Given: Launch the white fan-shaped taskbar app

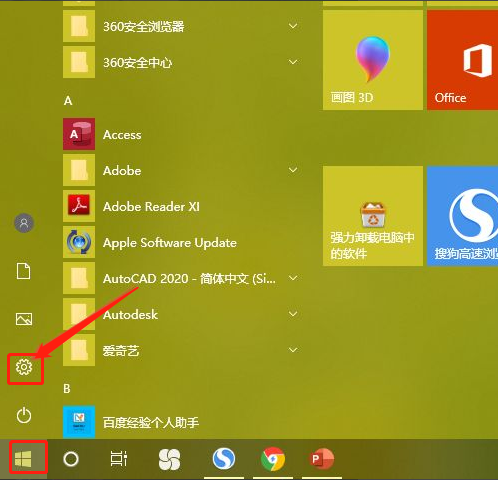Looking at the screenshot, I should 169,459.
